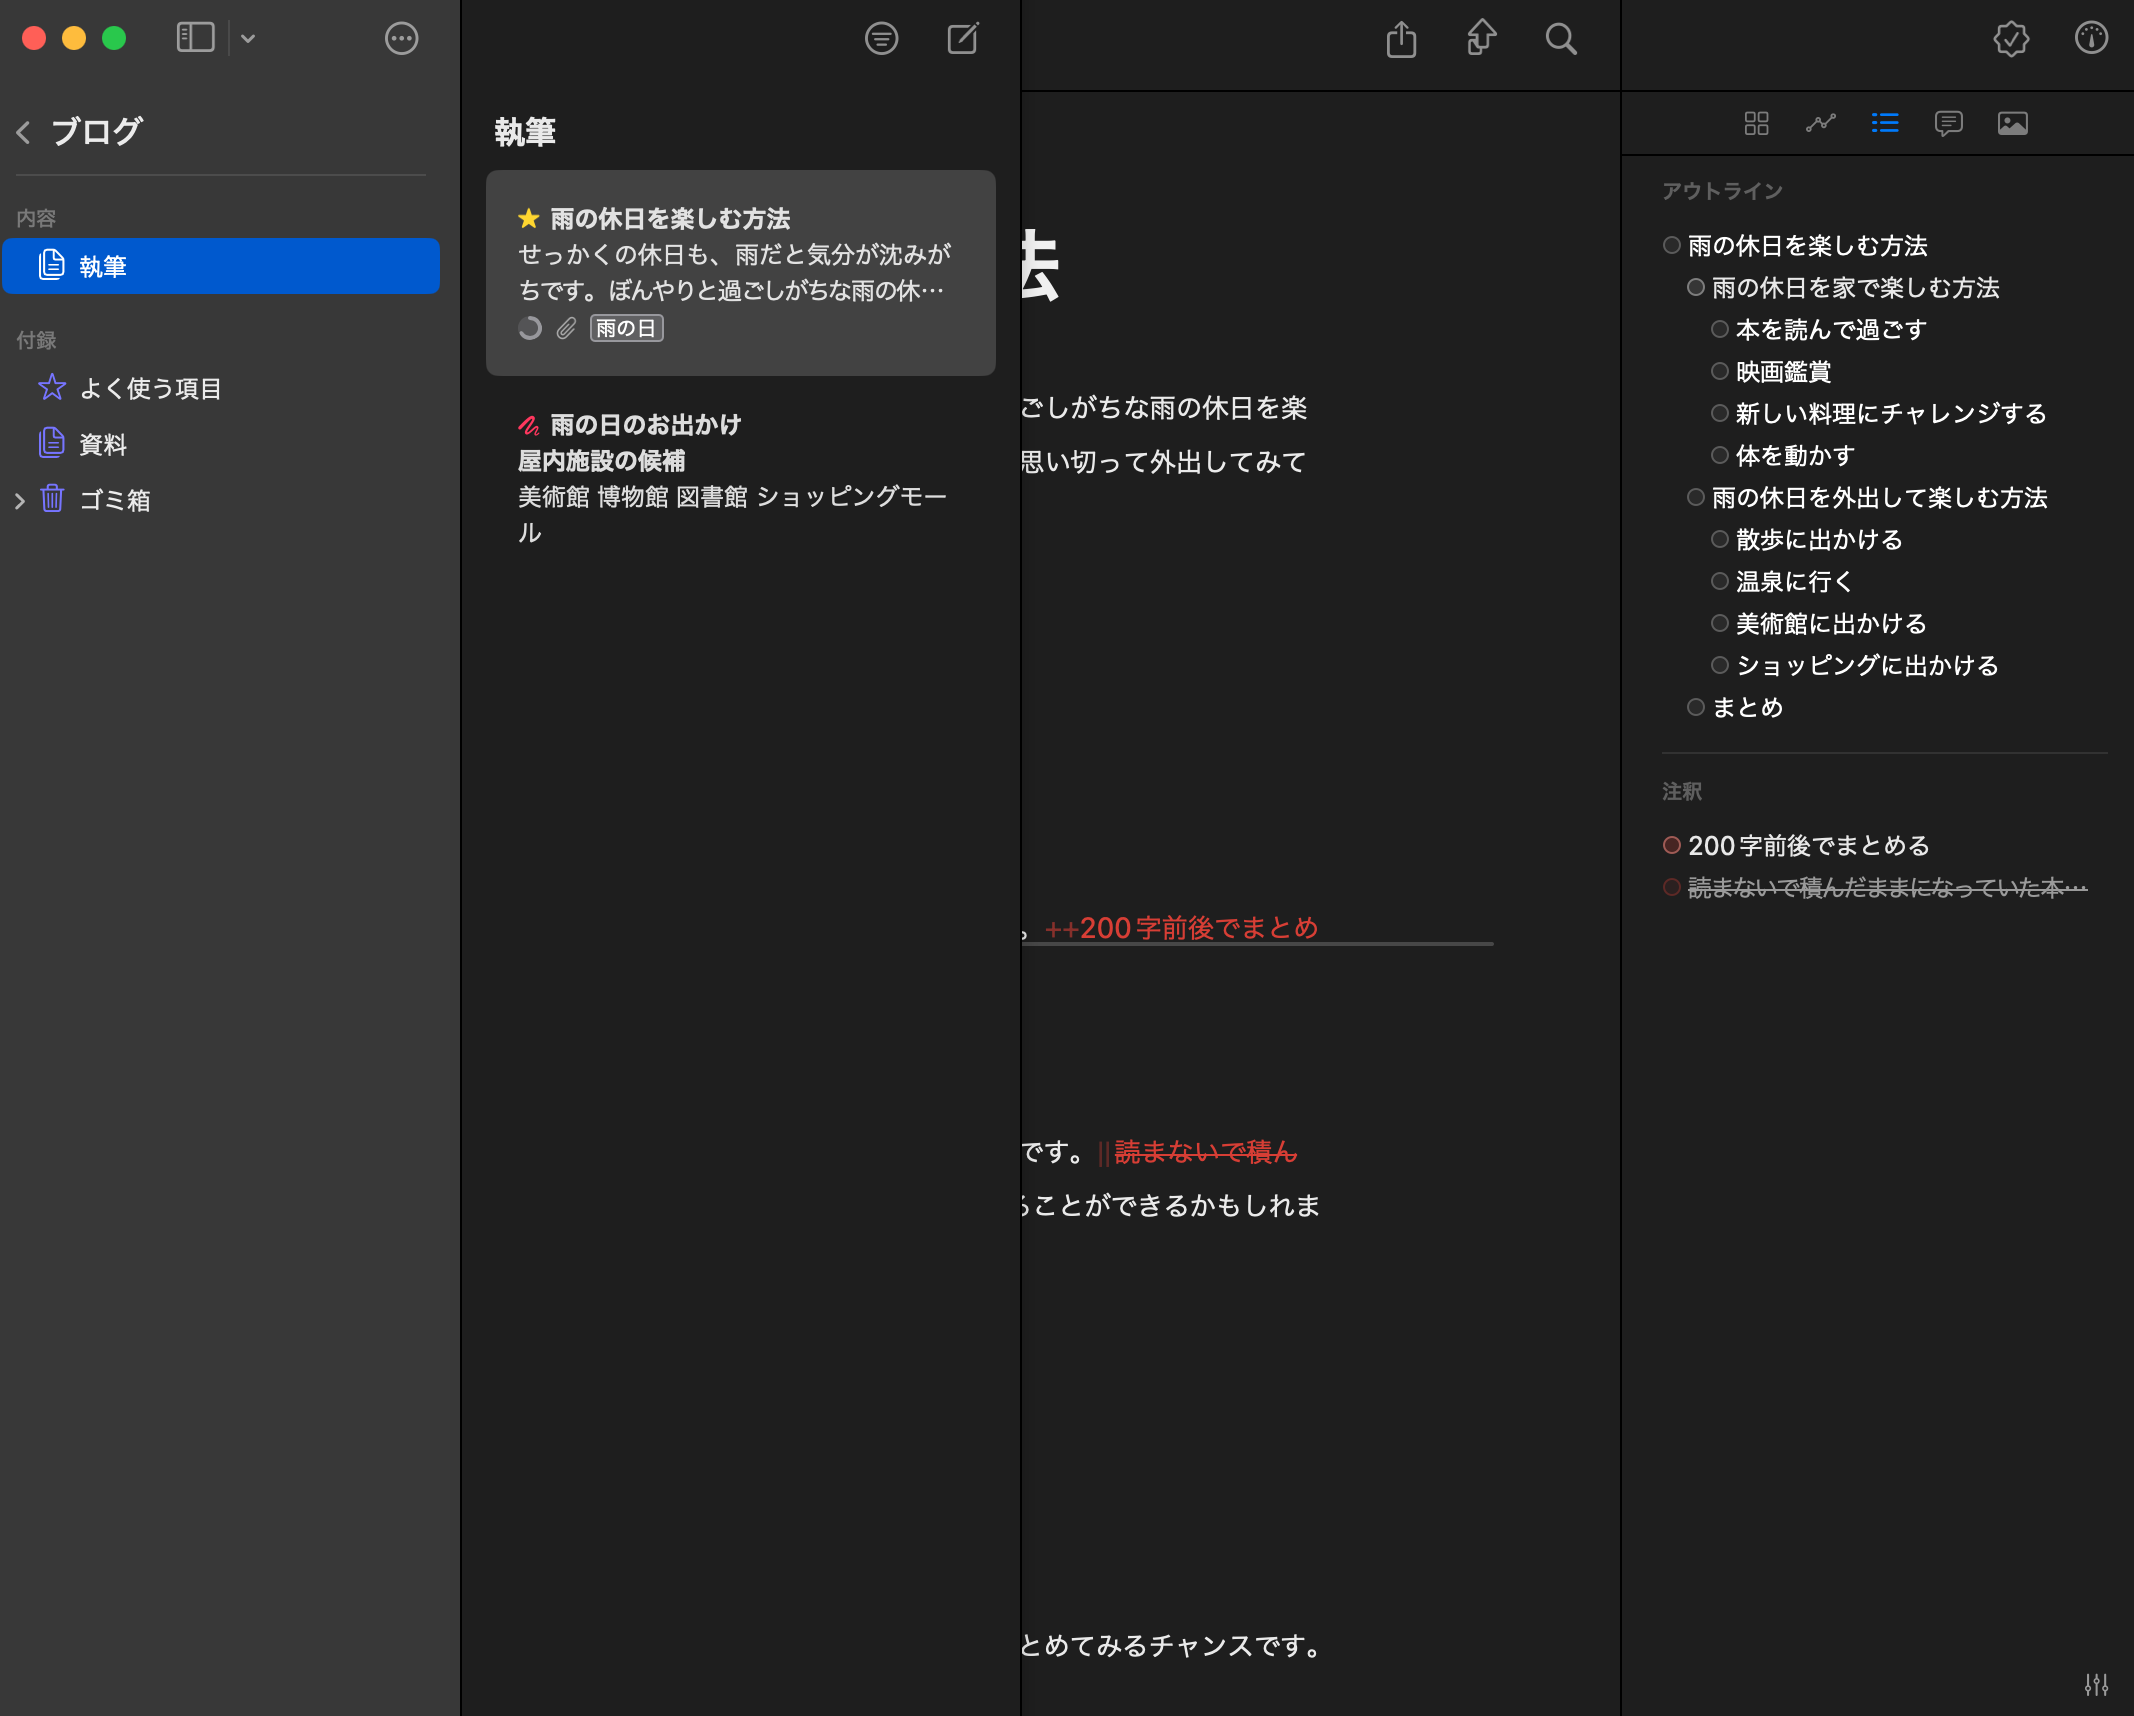Click the 執筆 sheet list header
The image size is (2134, 1716).
click(x=525, y=131)
